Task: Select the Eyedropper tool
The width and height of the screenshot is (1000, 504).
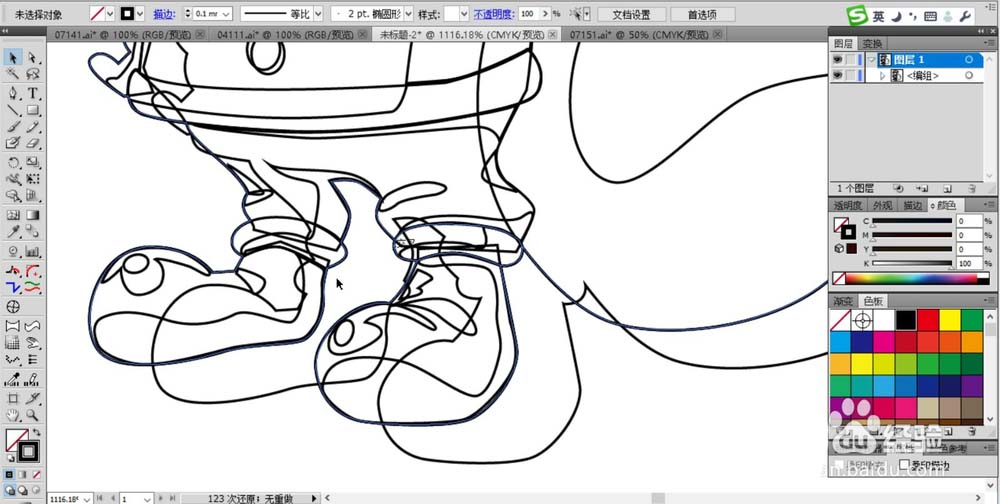Action: click(x=13, y=232)
